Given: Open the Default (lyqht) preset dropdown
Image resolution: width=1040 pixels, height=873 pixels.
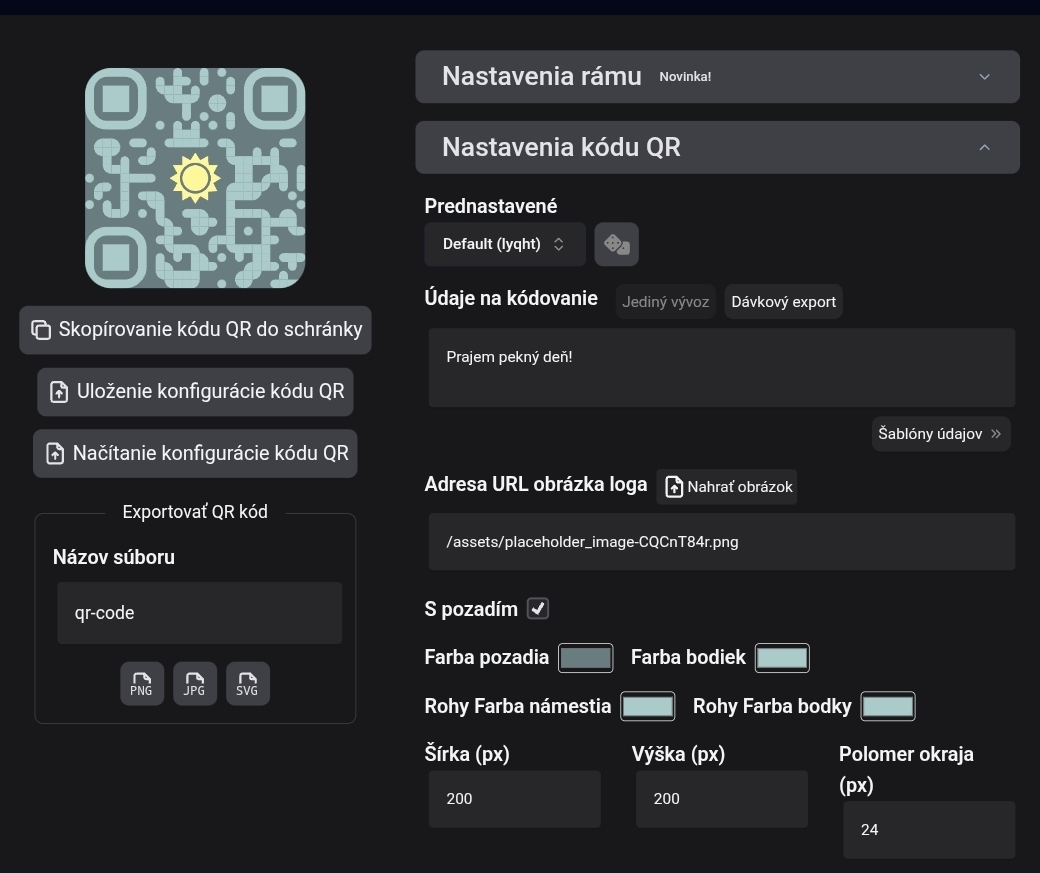Looking at the screenshot, I should click(x=504, y=244).
